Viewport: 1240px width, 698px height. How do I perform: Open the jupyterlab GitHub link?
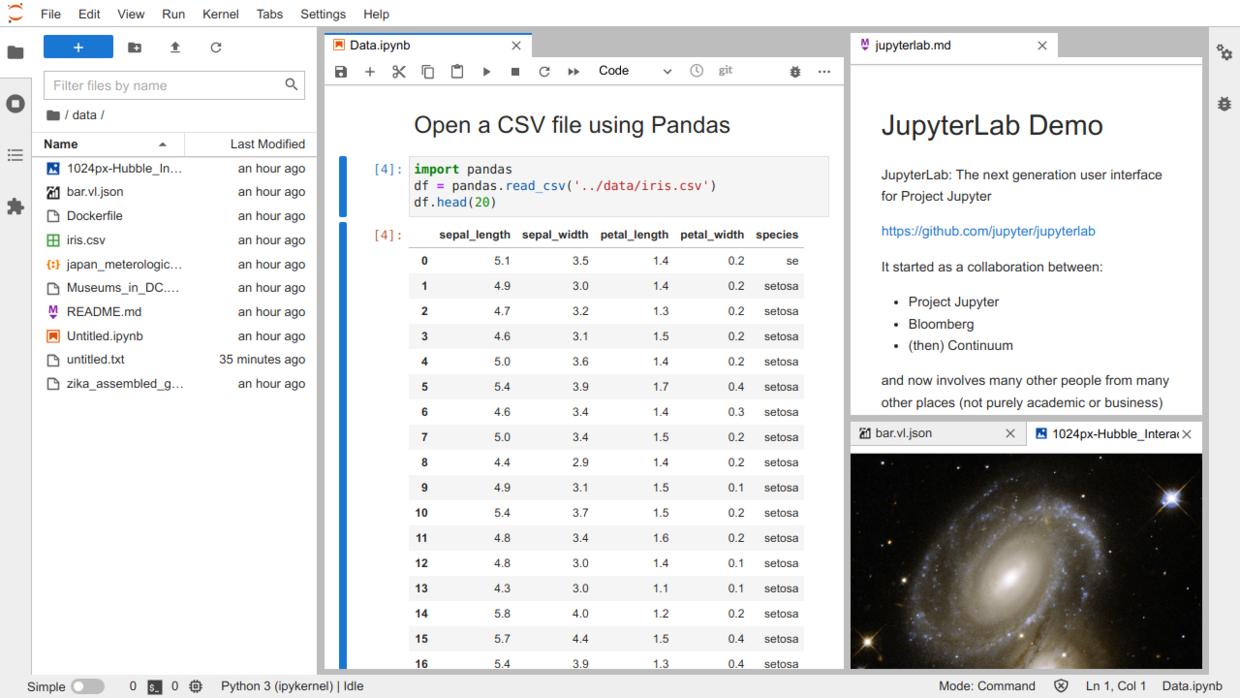[987, 231]
